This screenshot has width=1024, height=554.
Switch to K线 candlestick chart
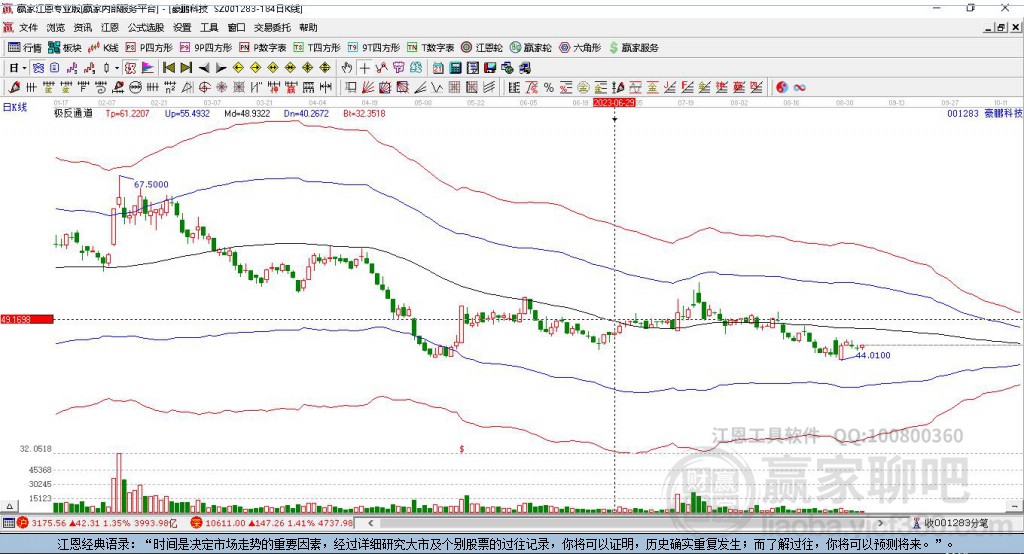[x=103, y=48]
